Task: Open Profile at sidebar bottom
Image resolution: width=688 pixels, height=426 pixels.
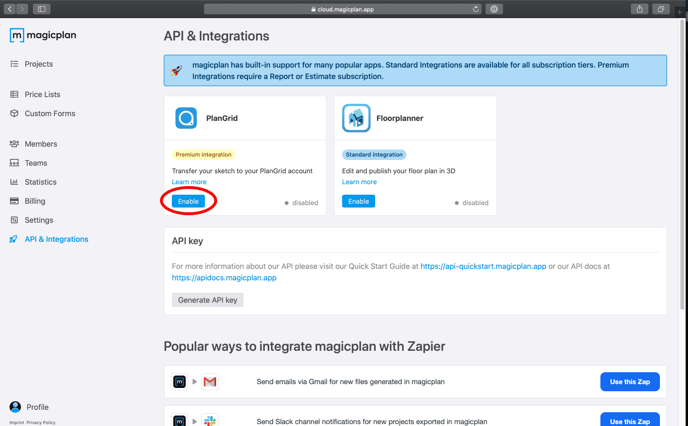Action: click(x=37, y=407)
